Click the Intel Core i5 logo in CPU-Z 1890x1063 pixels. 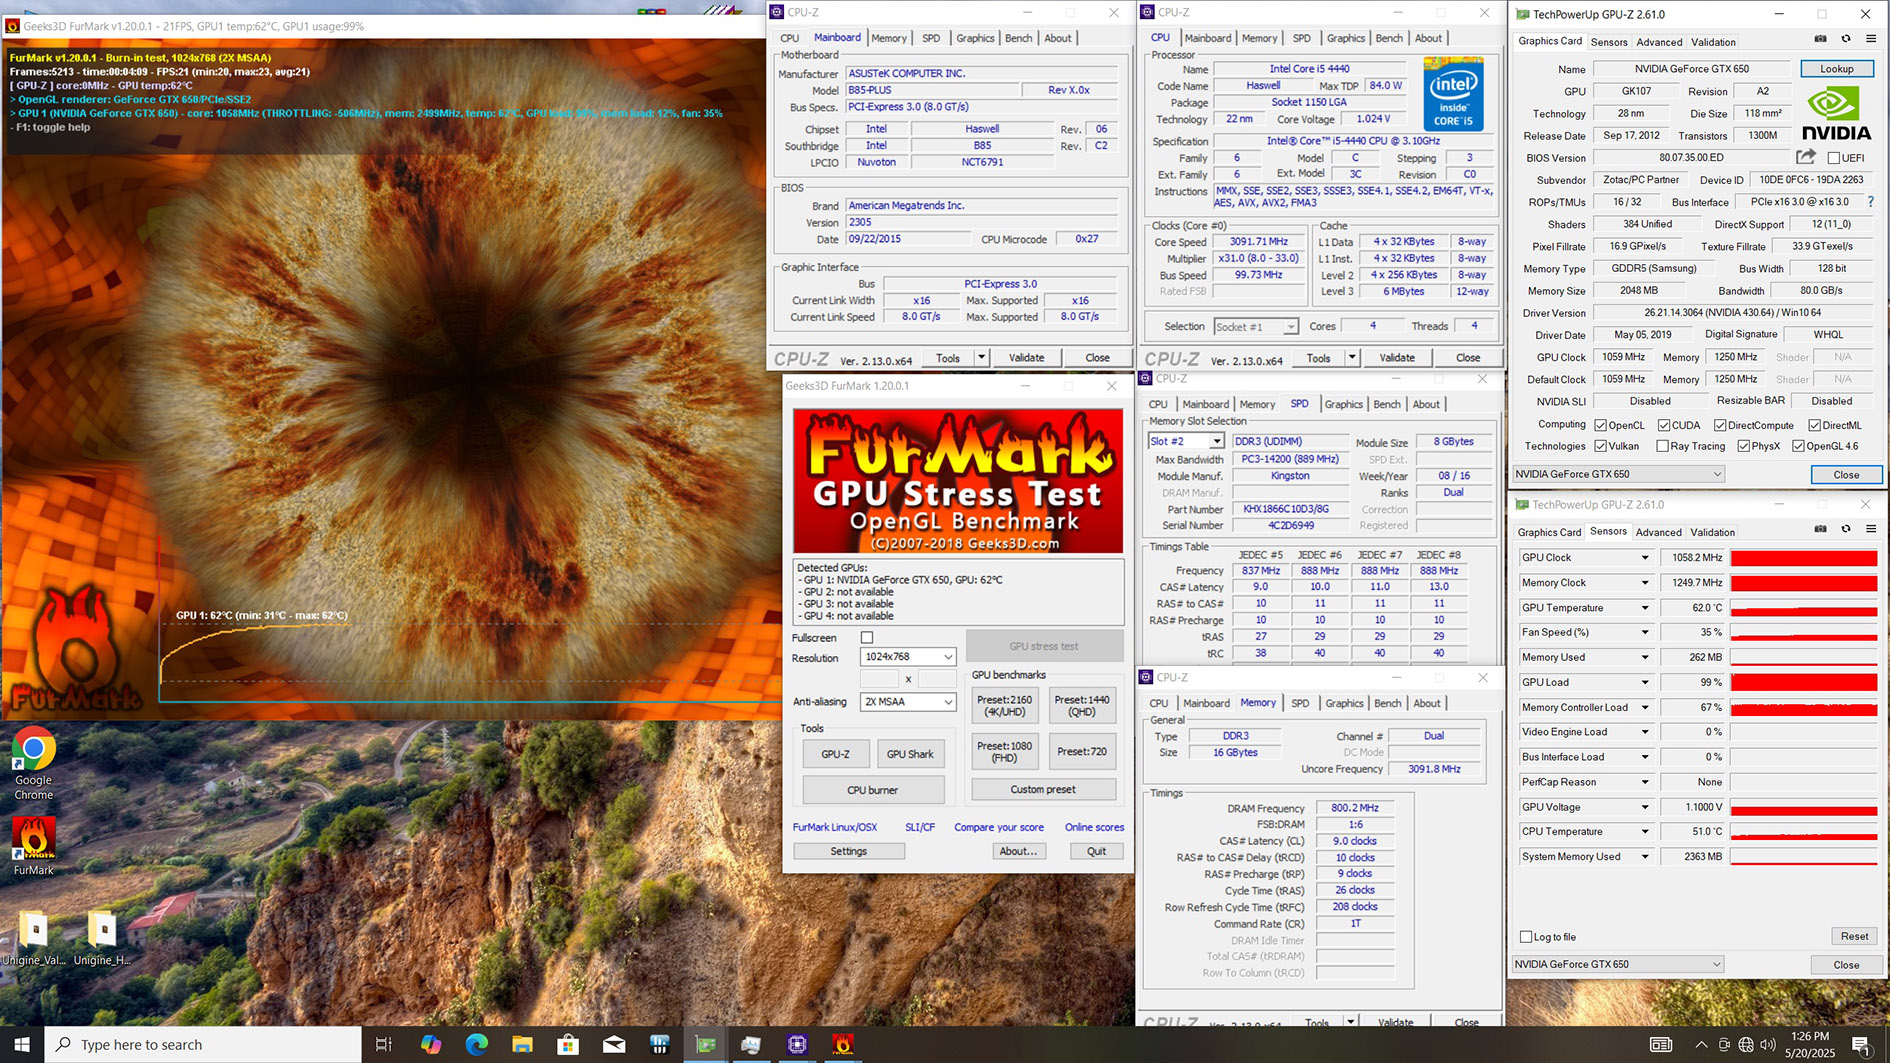(x=1453, y=93)
